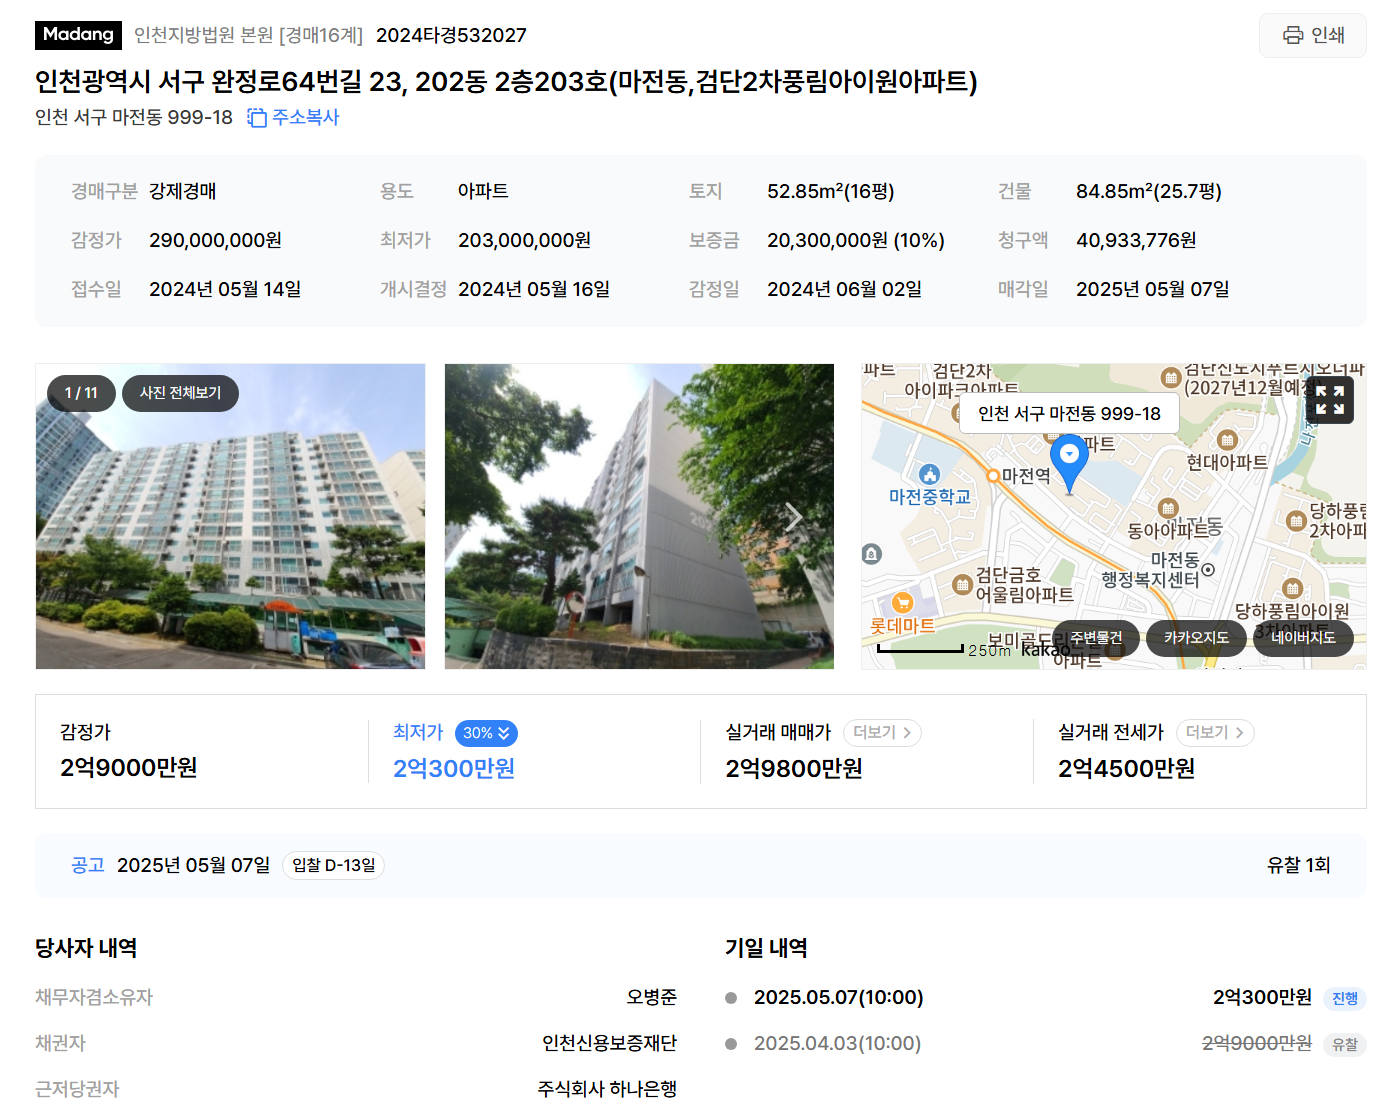Open the second apartment side-view photo
This screenshot has width=1384, height=1112.
point(639,516)
